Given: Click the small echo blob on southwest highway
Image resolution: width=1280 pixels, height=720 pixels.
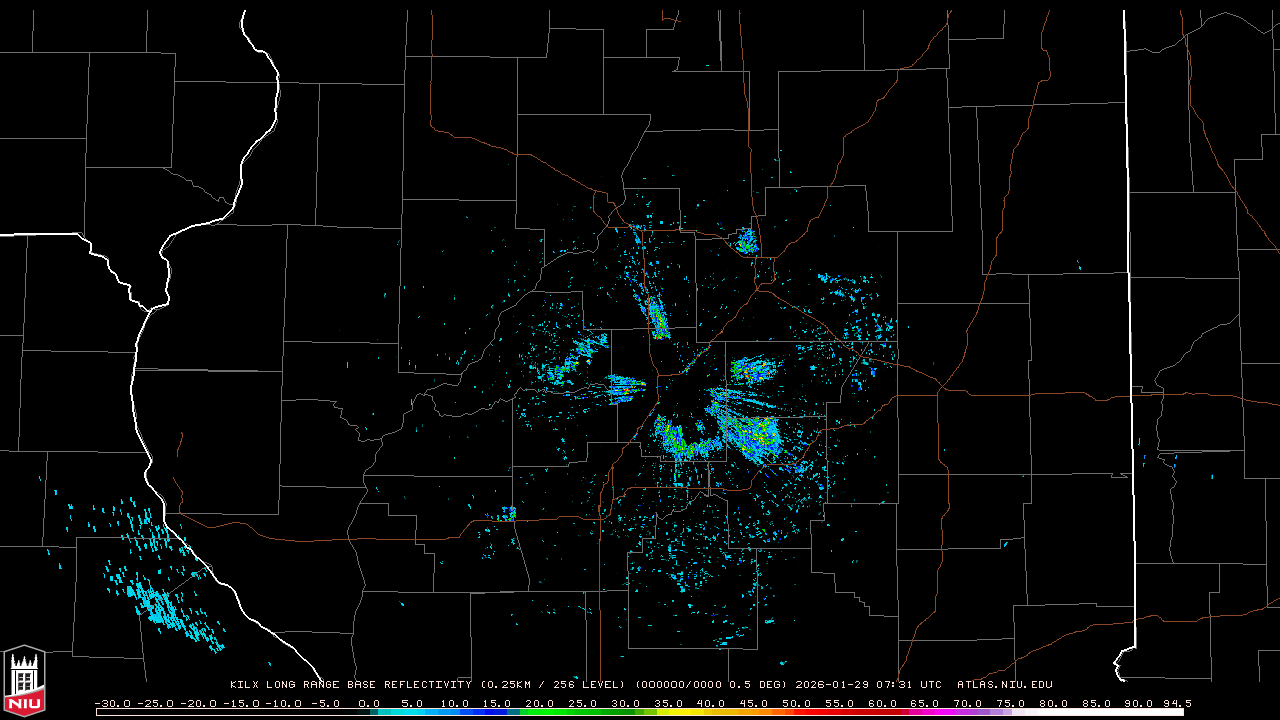Looking at the screenshot, I should click(x=508, y=513).
